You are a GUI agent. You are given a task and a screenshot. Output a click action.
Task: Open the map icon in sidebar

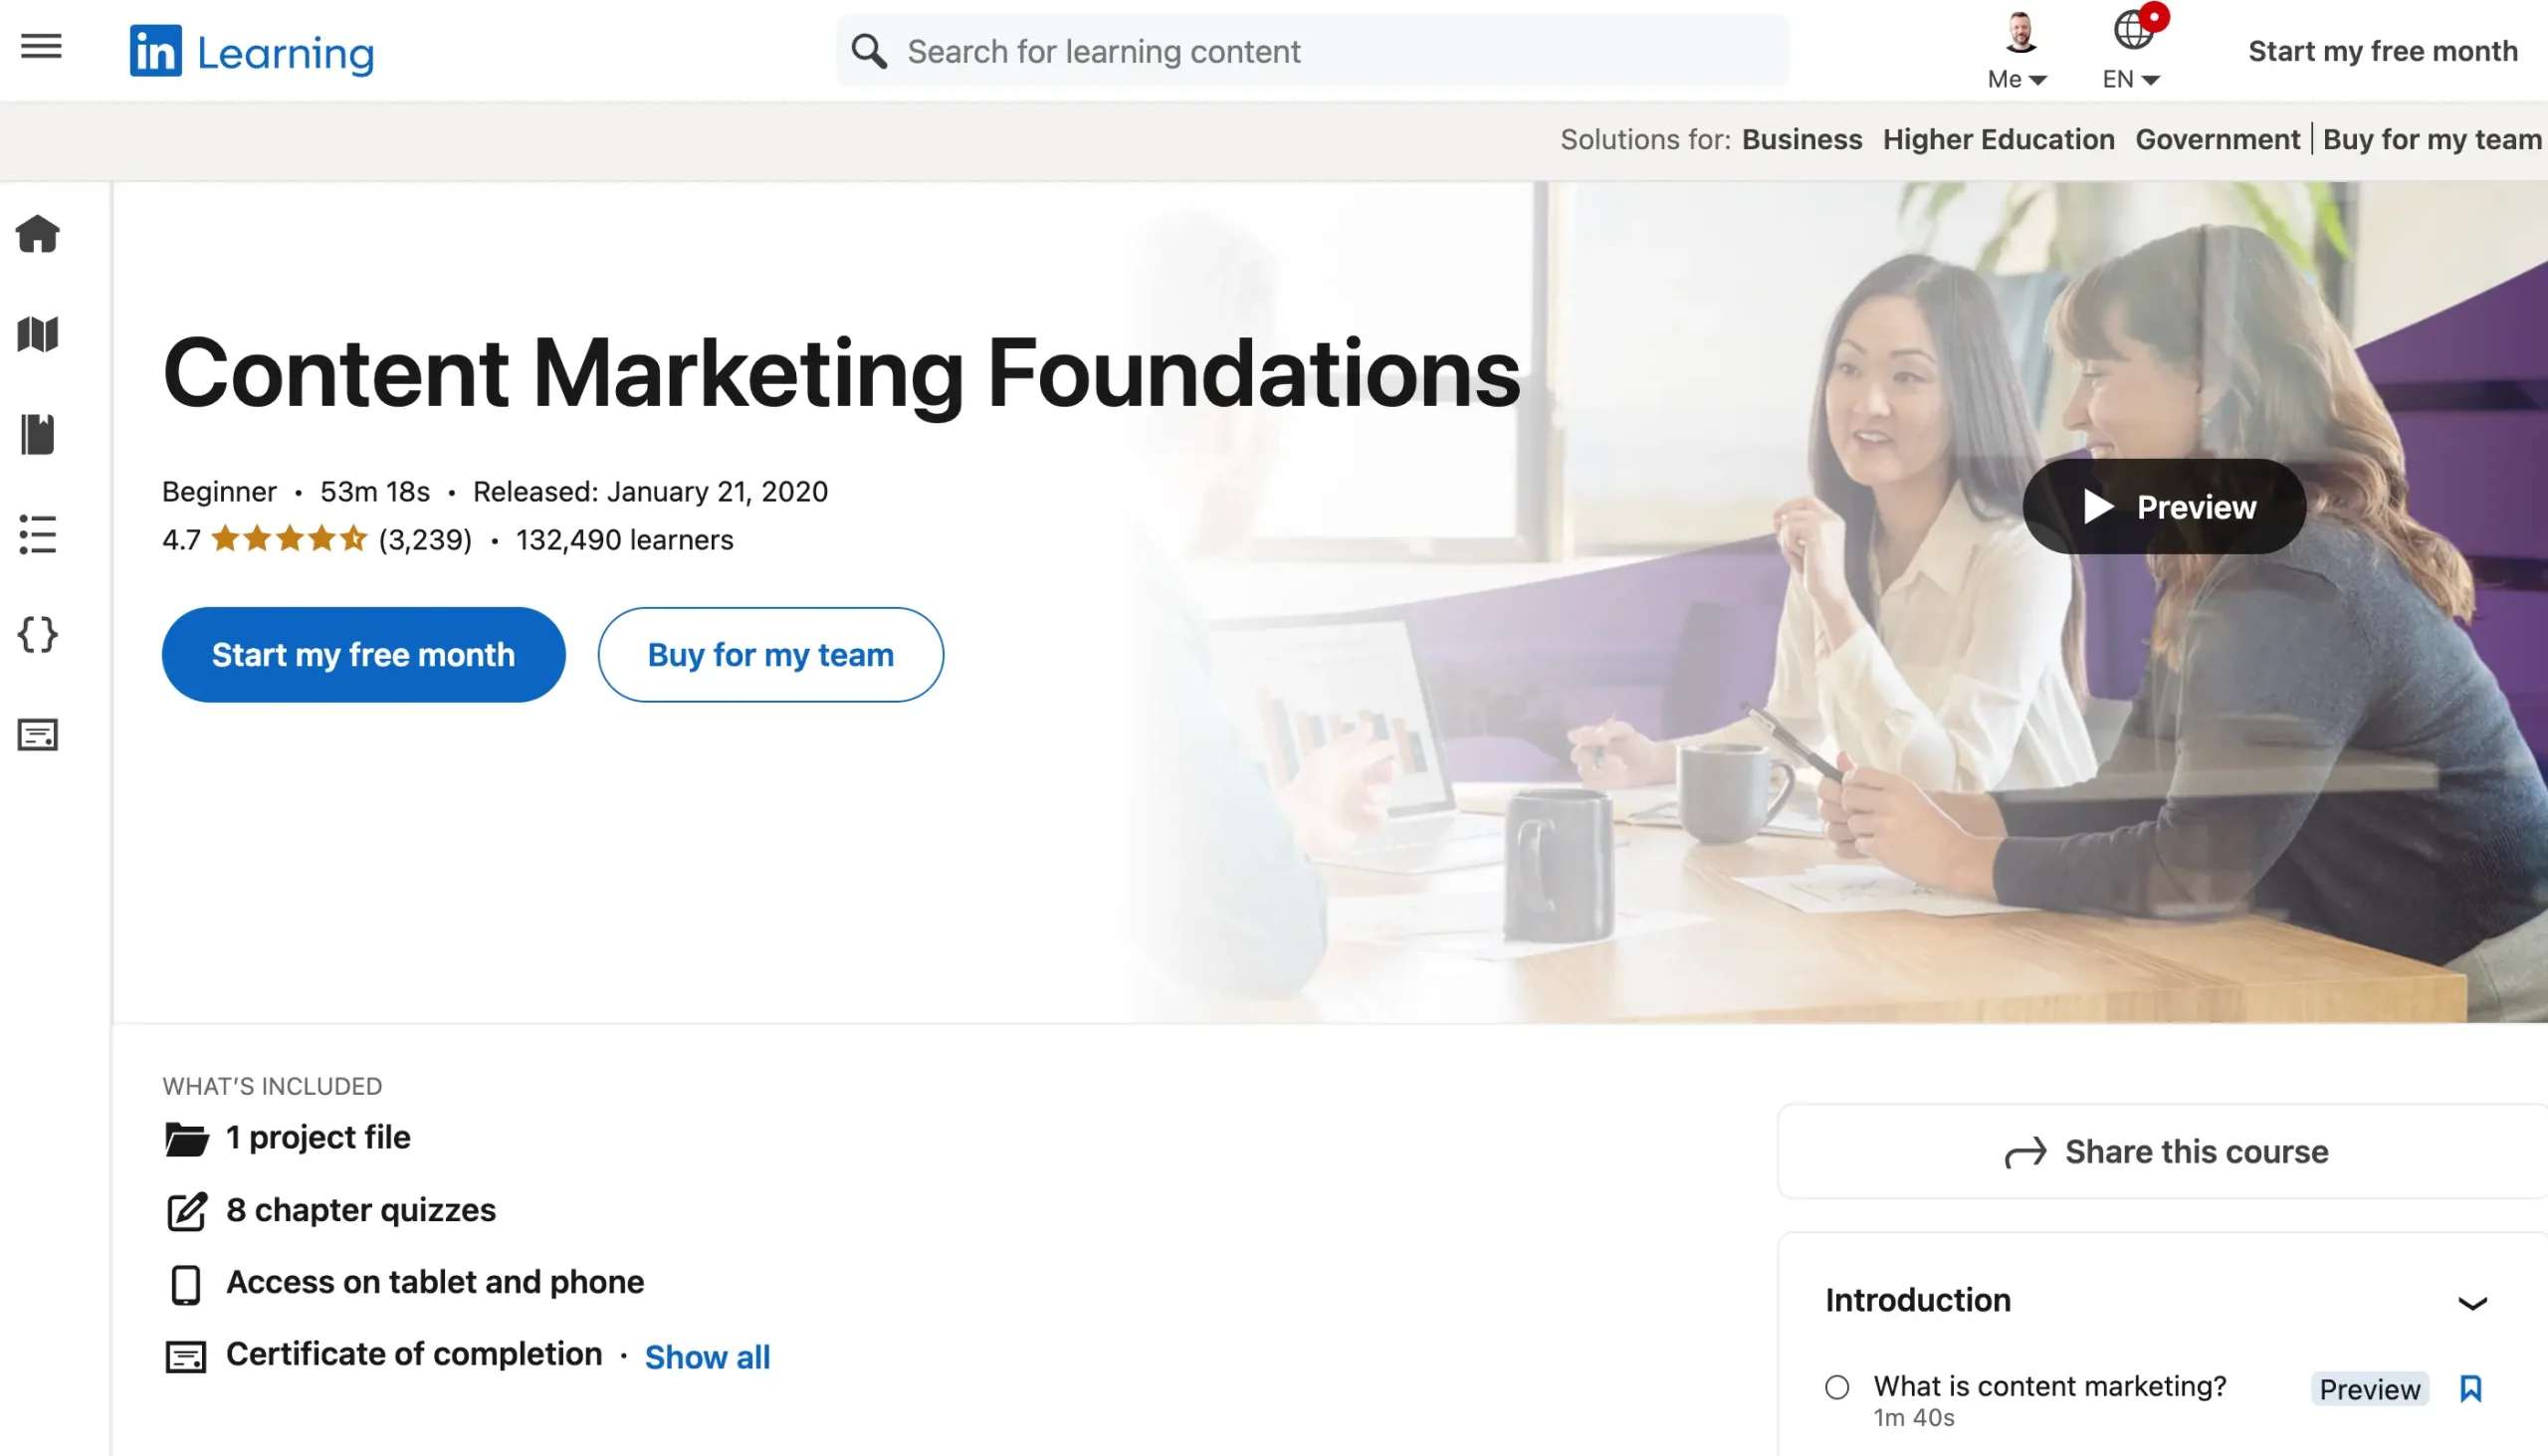(x=38, y=334)
